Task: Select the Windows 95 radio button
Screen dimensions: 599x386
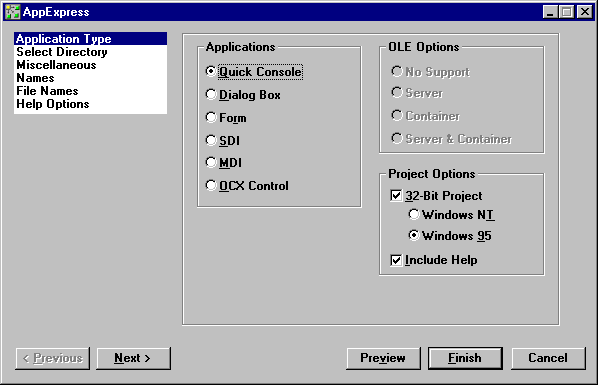Action: click(450, 236)
